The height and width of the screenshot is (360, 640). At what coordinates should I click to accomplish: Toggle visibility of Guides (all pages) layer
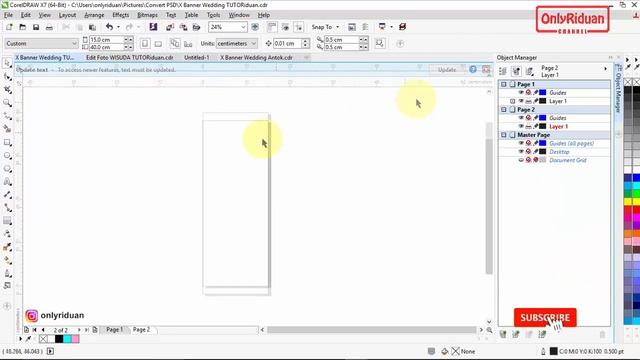click(x=521, y=143)
